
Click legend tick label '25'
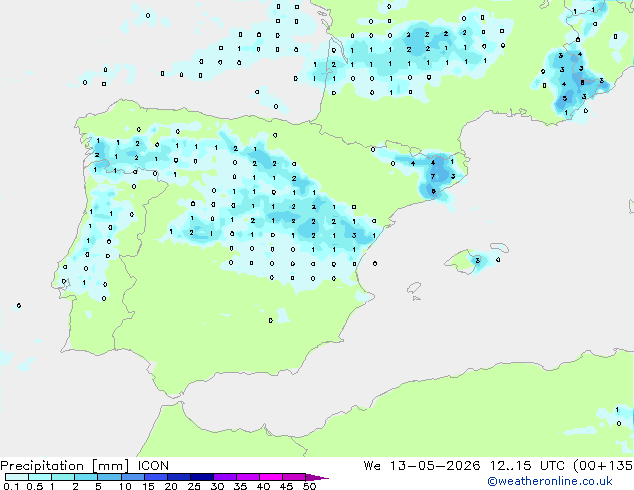click(194, 486)
